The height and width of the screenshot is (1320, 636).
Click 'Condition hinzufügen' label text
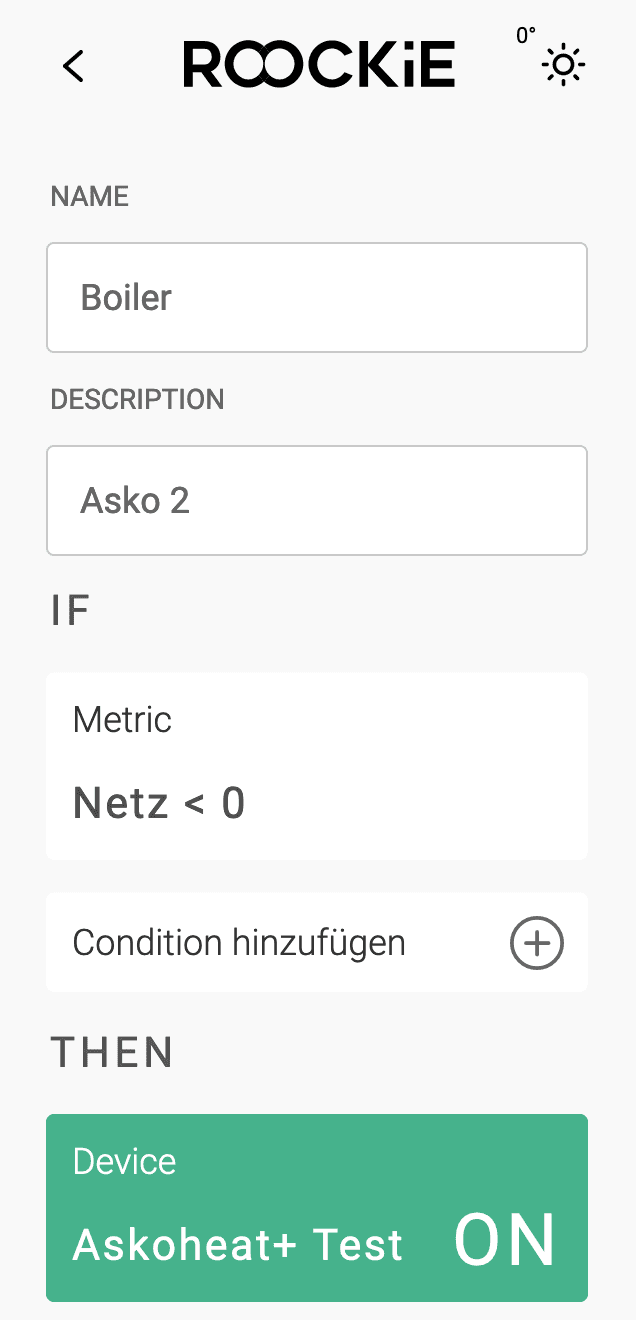(239, 943)
